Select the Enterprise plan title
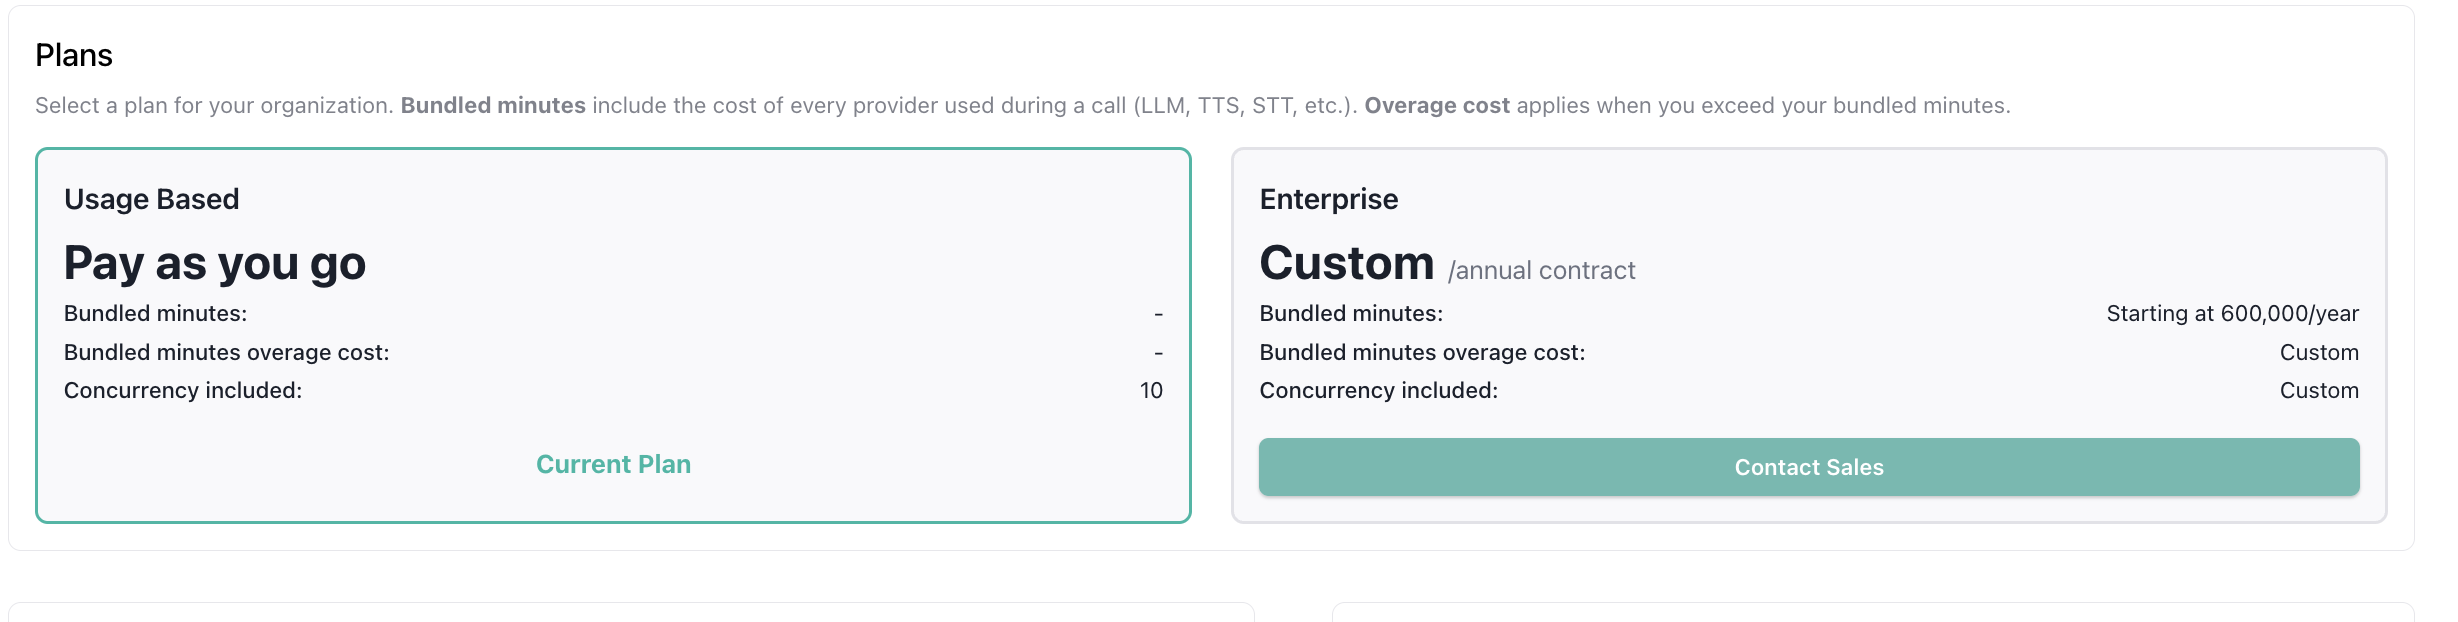 pos(1328,199)
